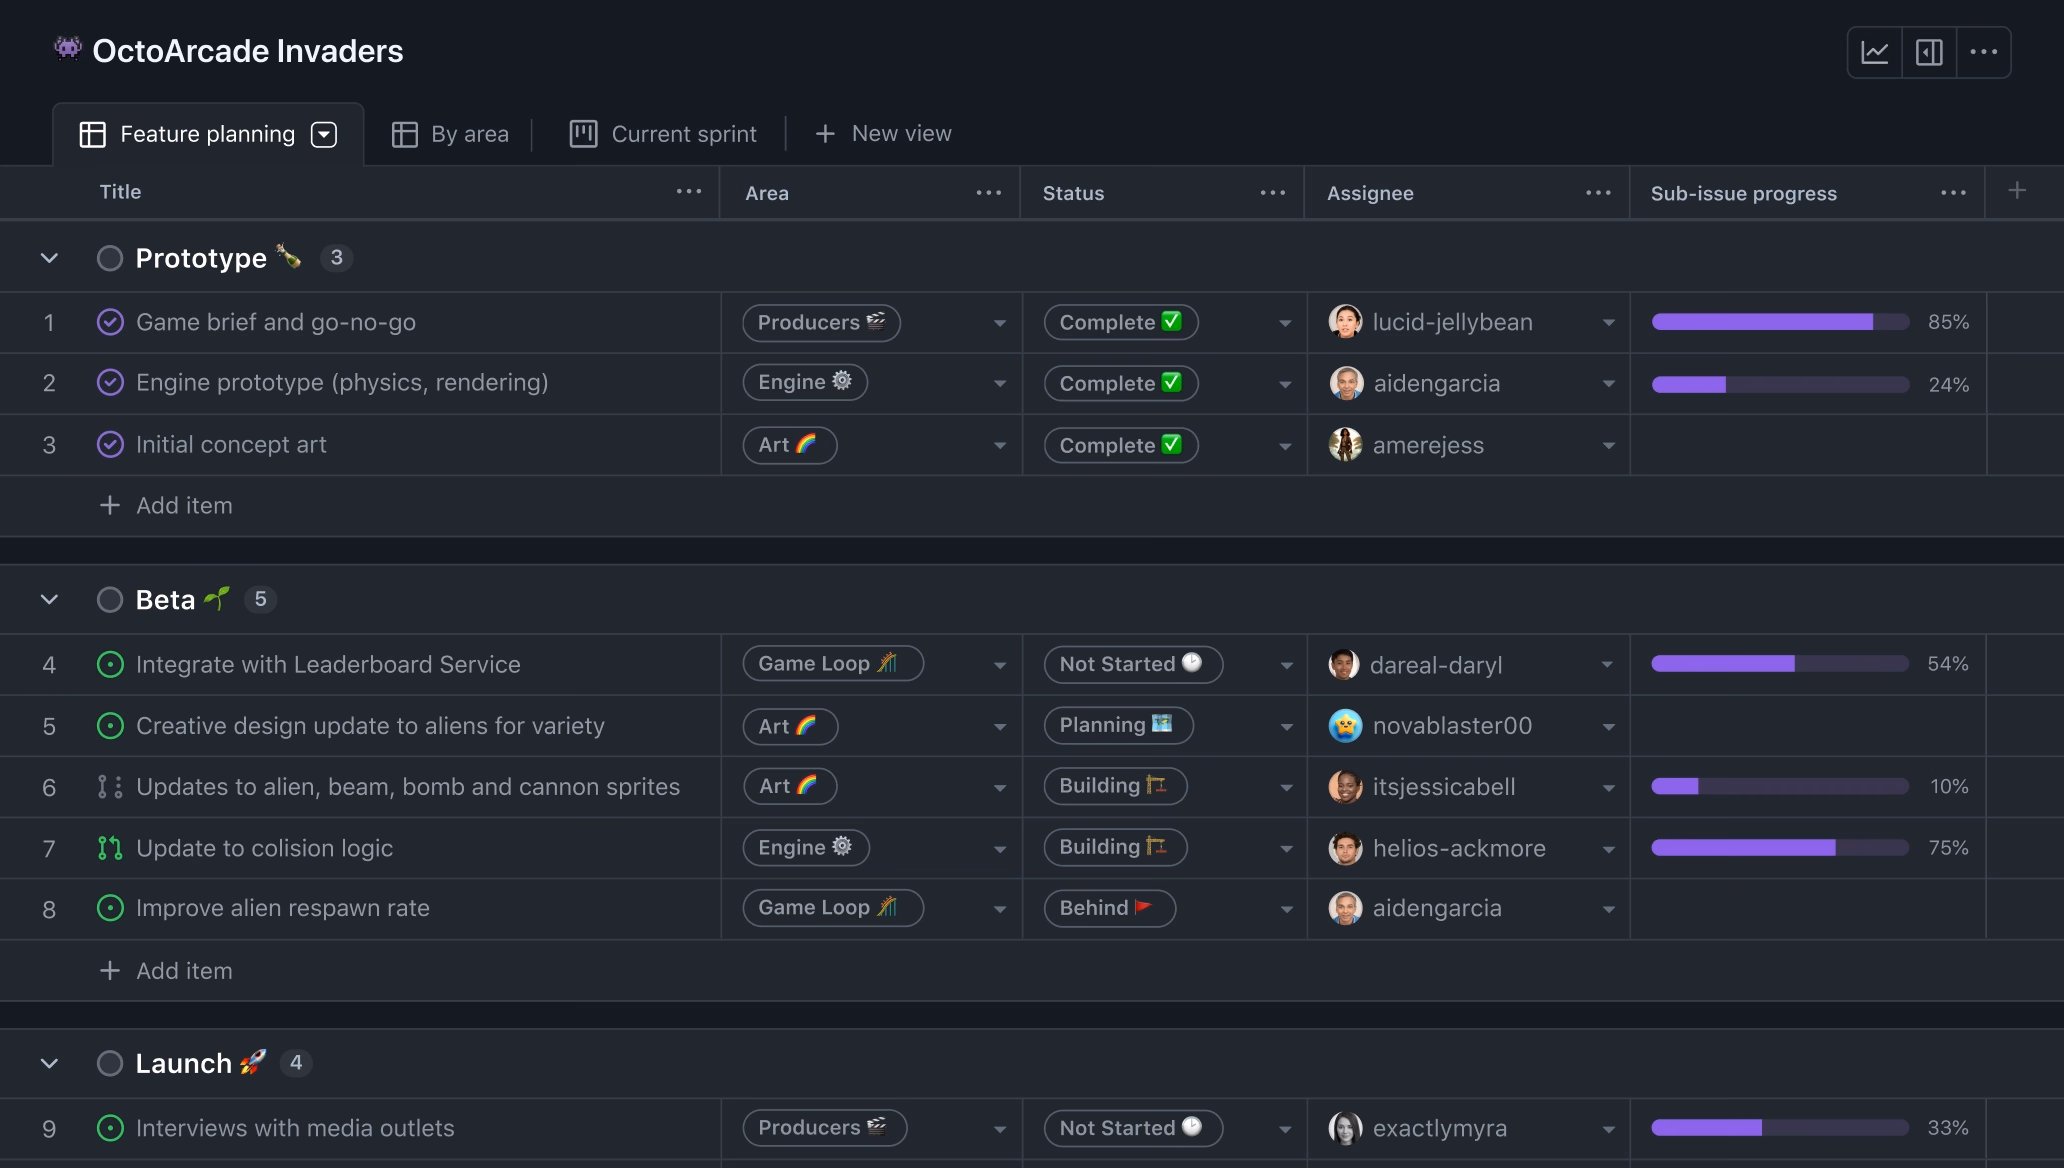2064x1168 pixels.
Task: Click the tracked-by icon on Update to colision logic
Action: click(110, 847)
